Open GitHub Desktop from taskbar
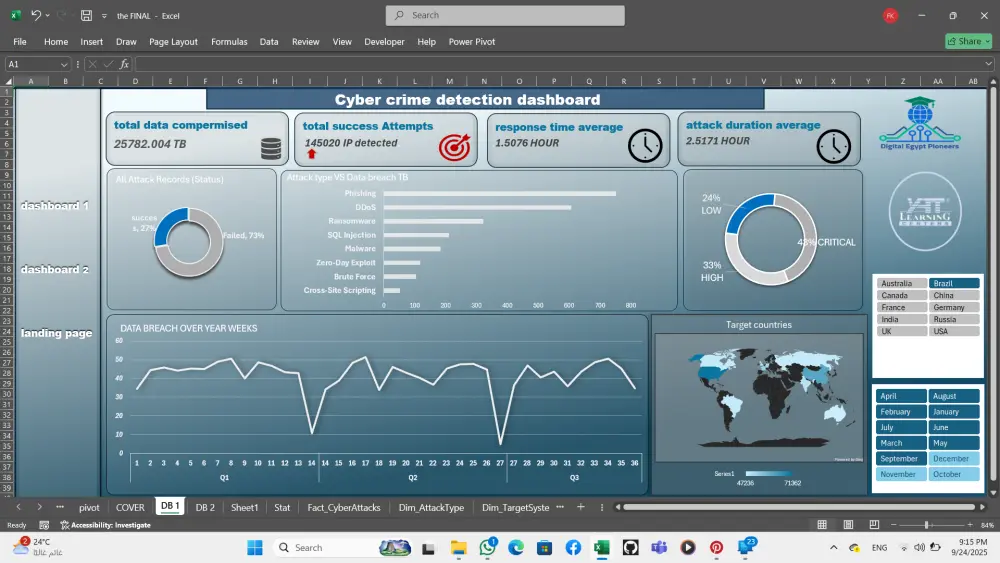Screen dimensions: 1000x563 (630, 548)
